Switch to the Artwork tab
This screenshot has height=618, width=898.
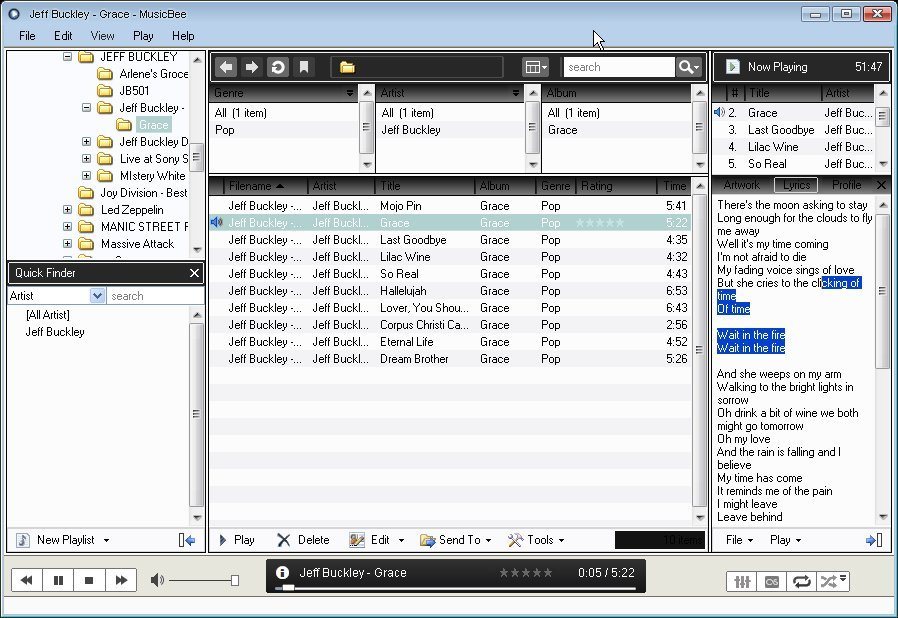(x=742, y=185)
